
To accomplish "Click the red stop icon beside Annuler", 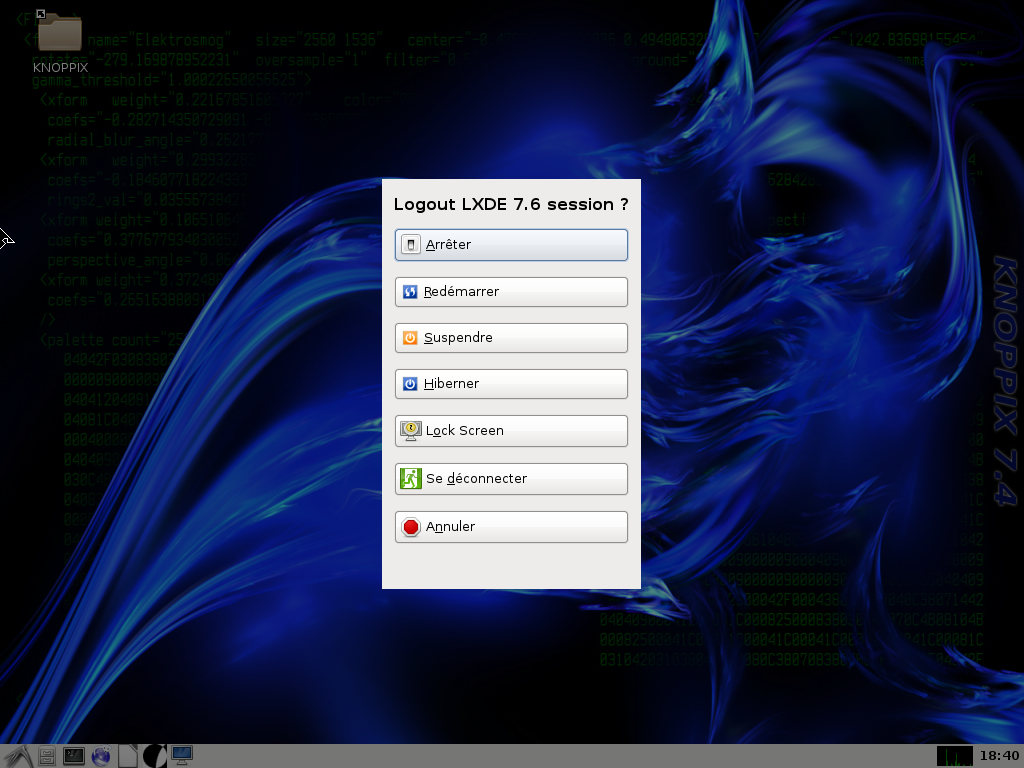I will pos(411,527).
